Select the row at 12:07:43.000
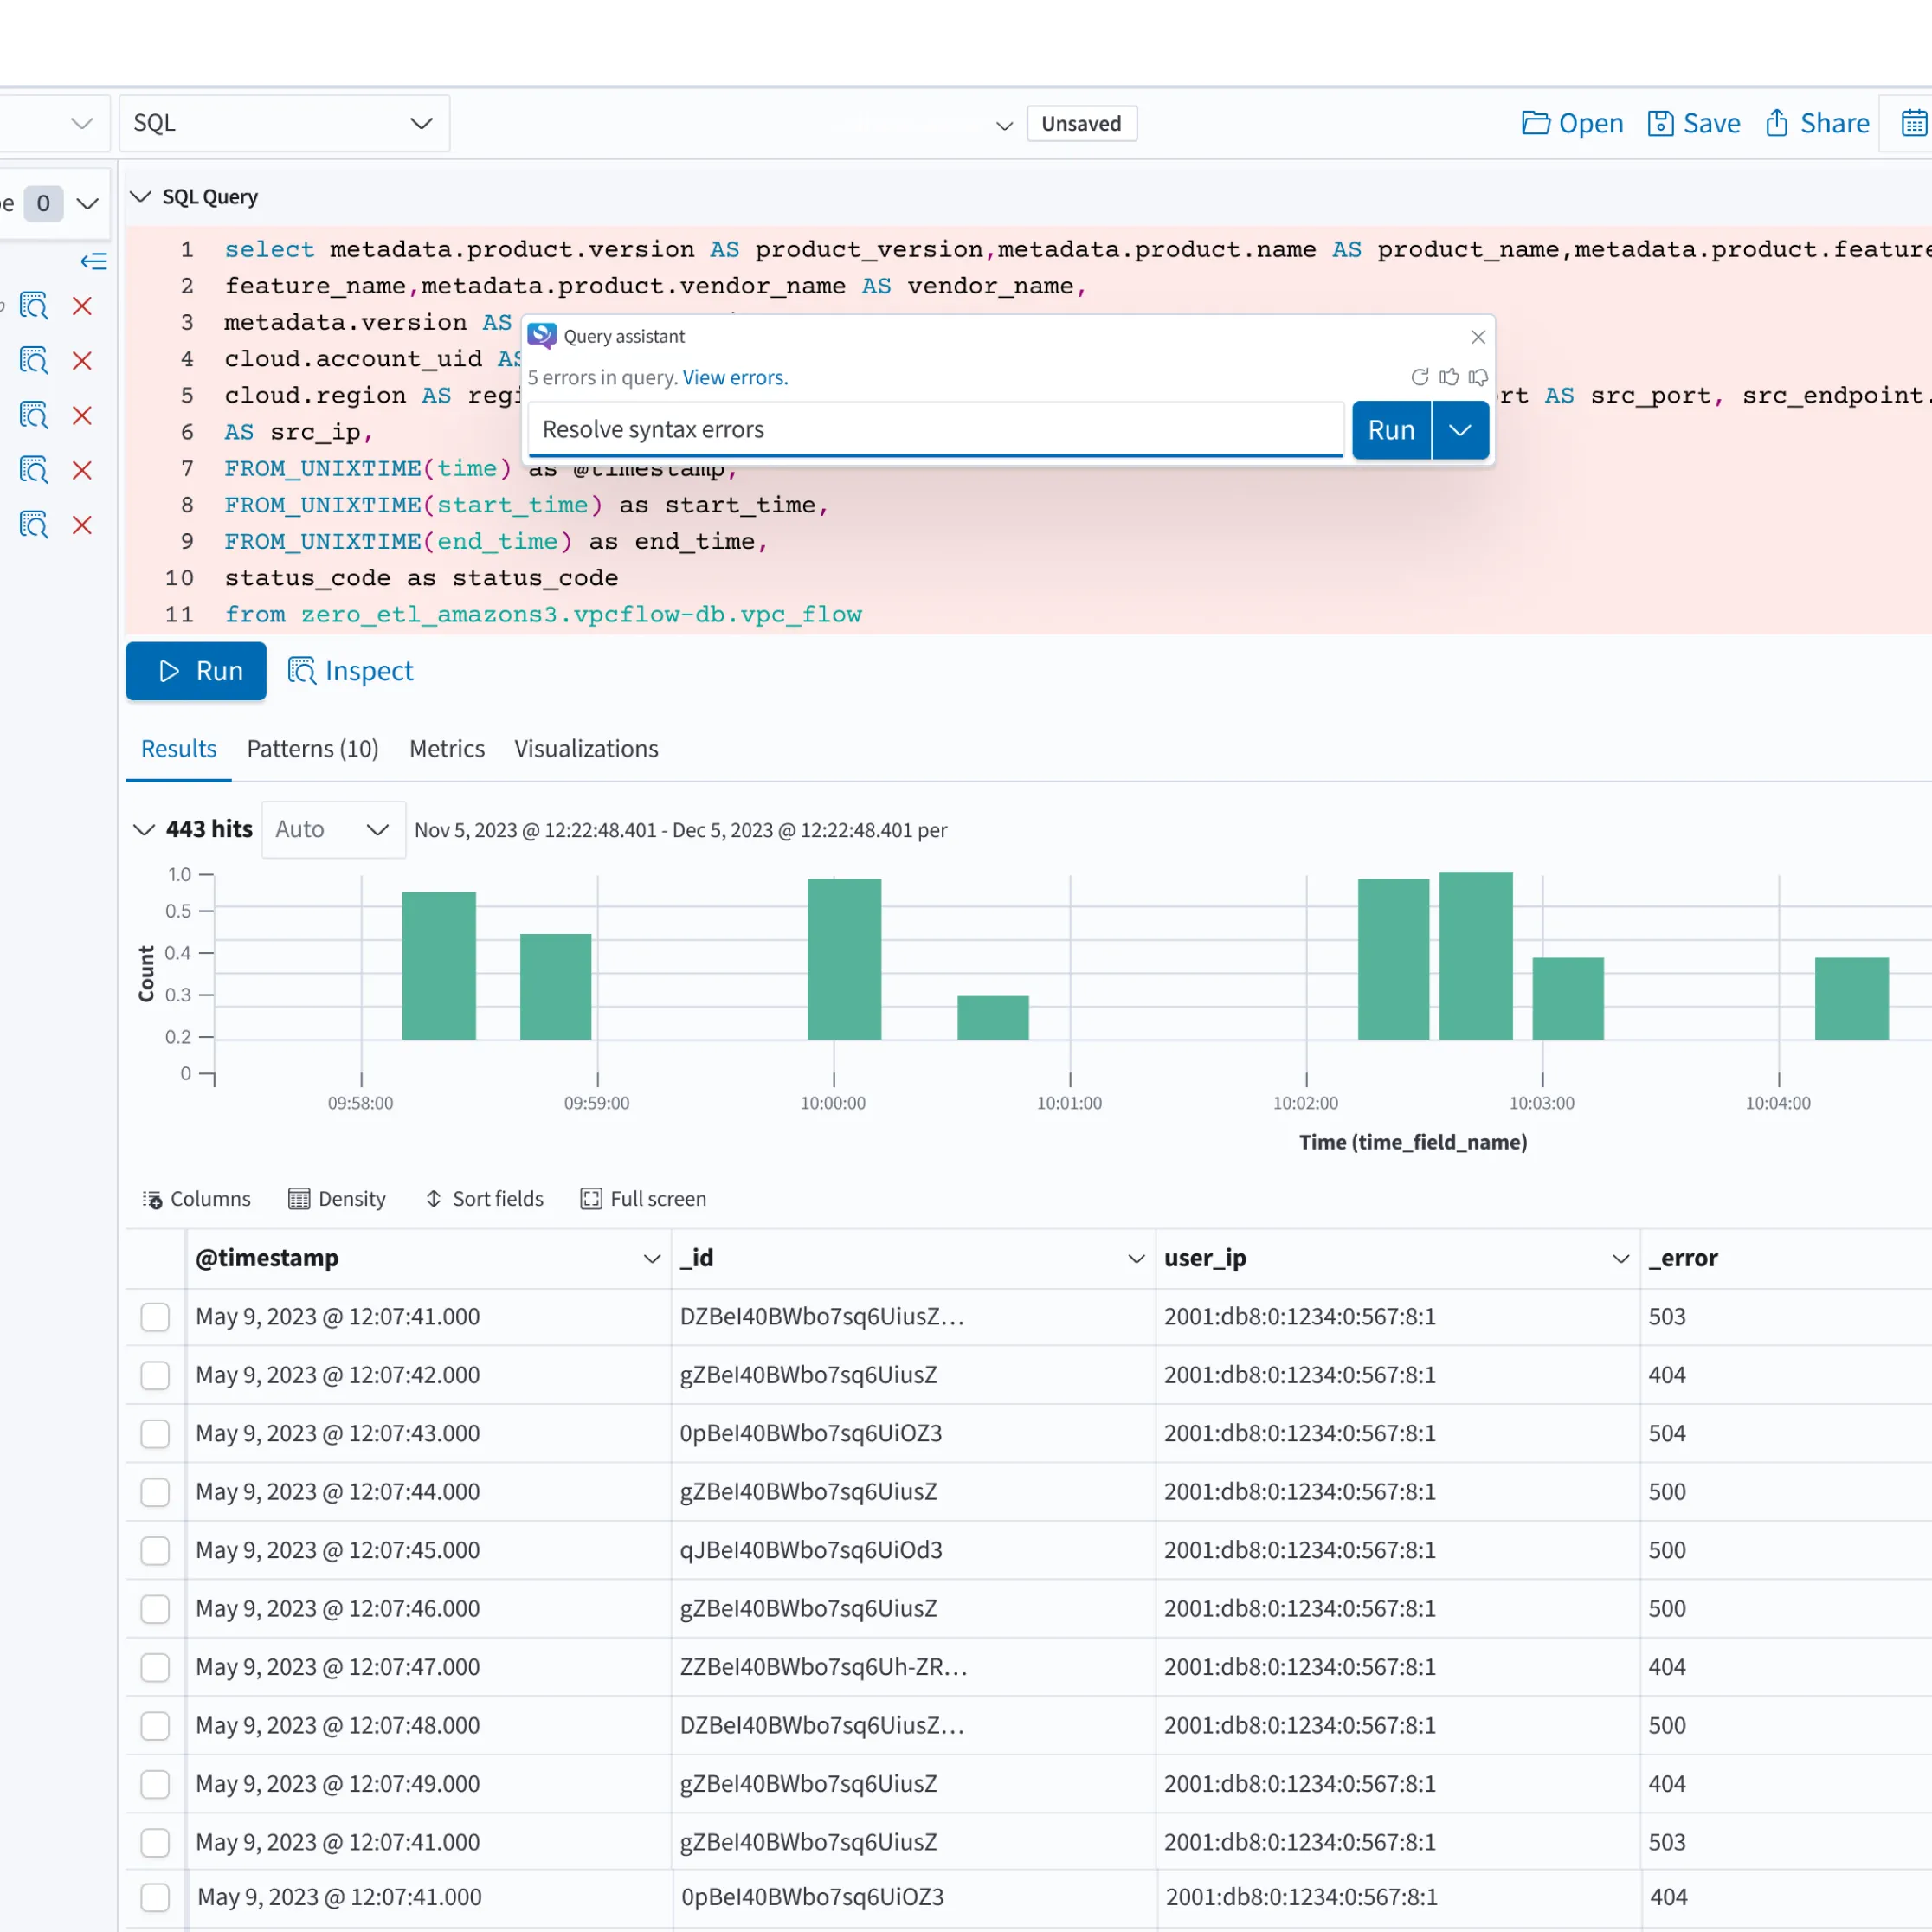Image resolution: width=1932 pixels, height=1932 pixels. (155, 1433)
